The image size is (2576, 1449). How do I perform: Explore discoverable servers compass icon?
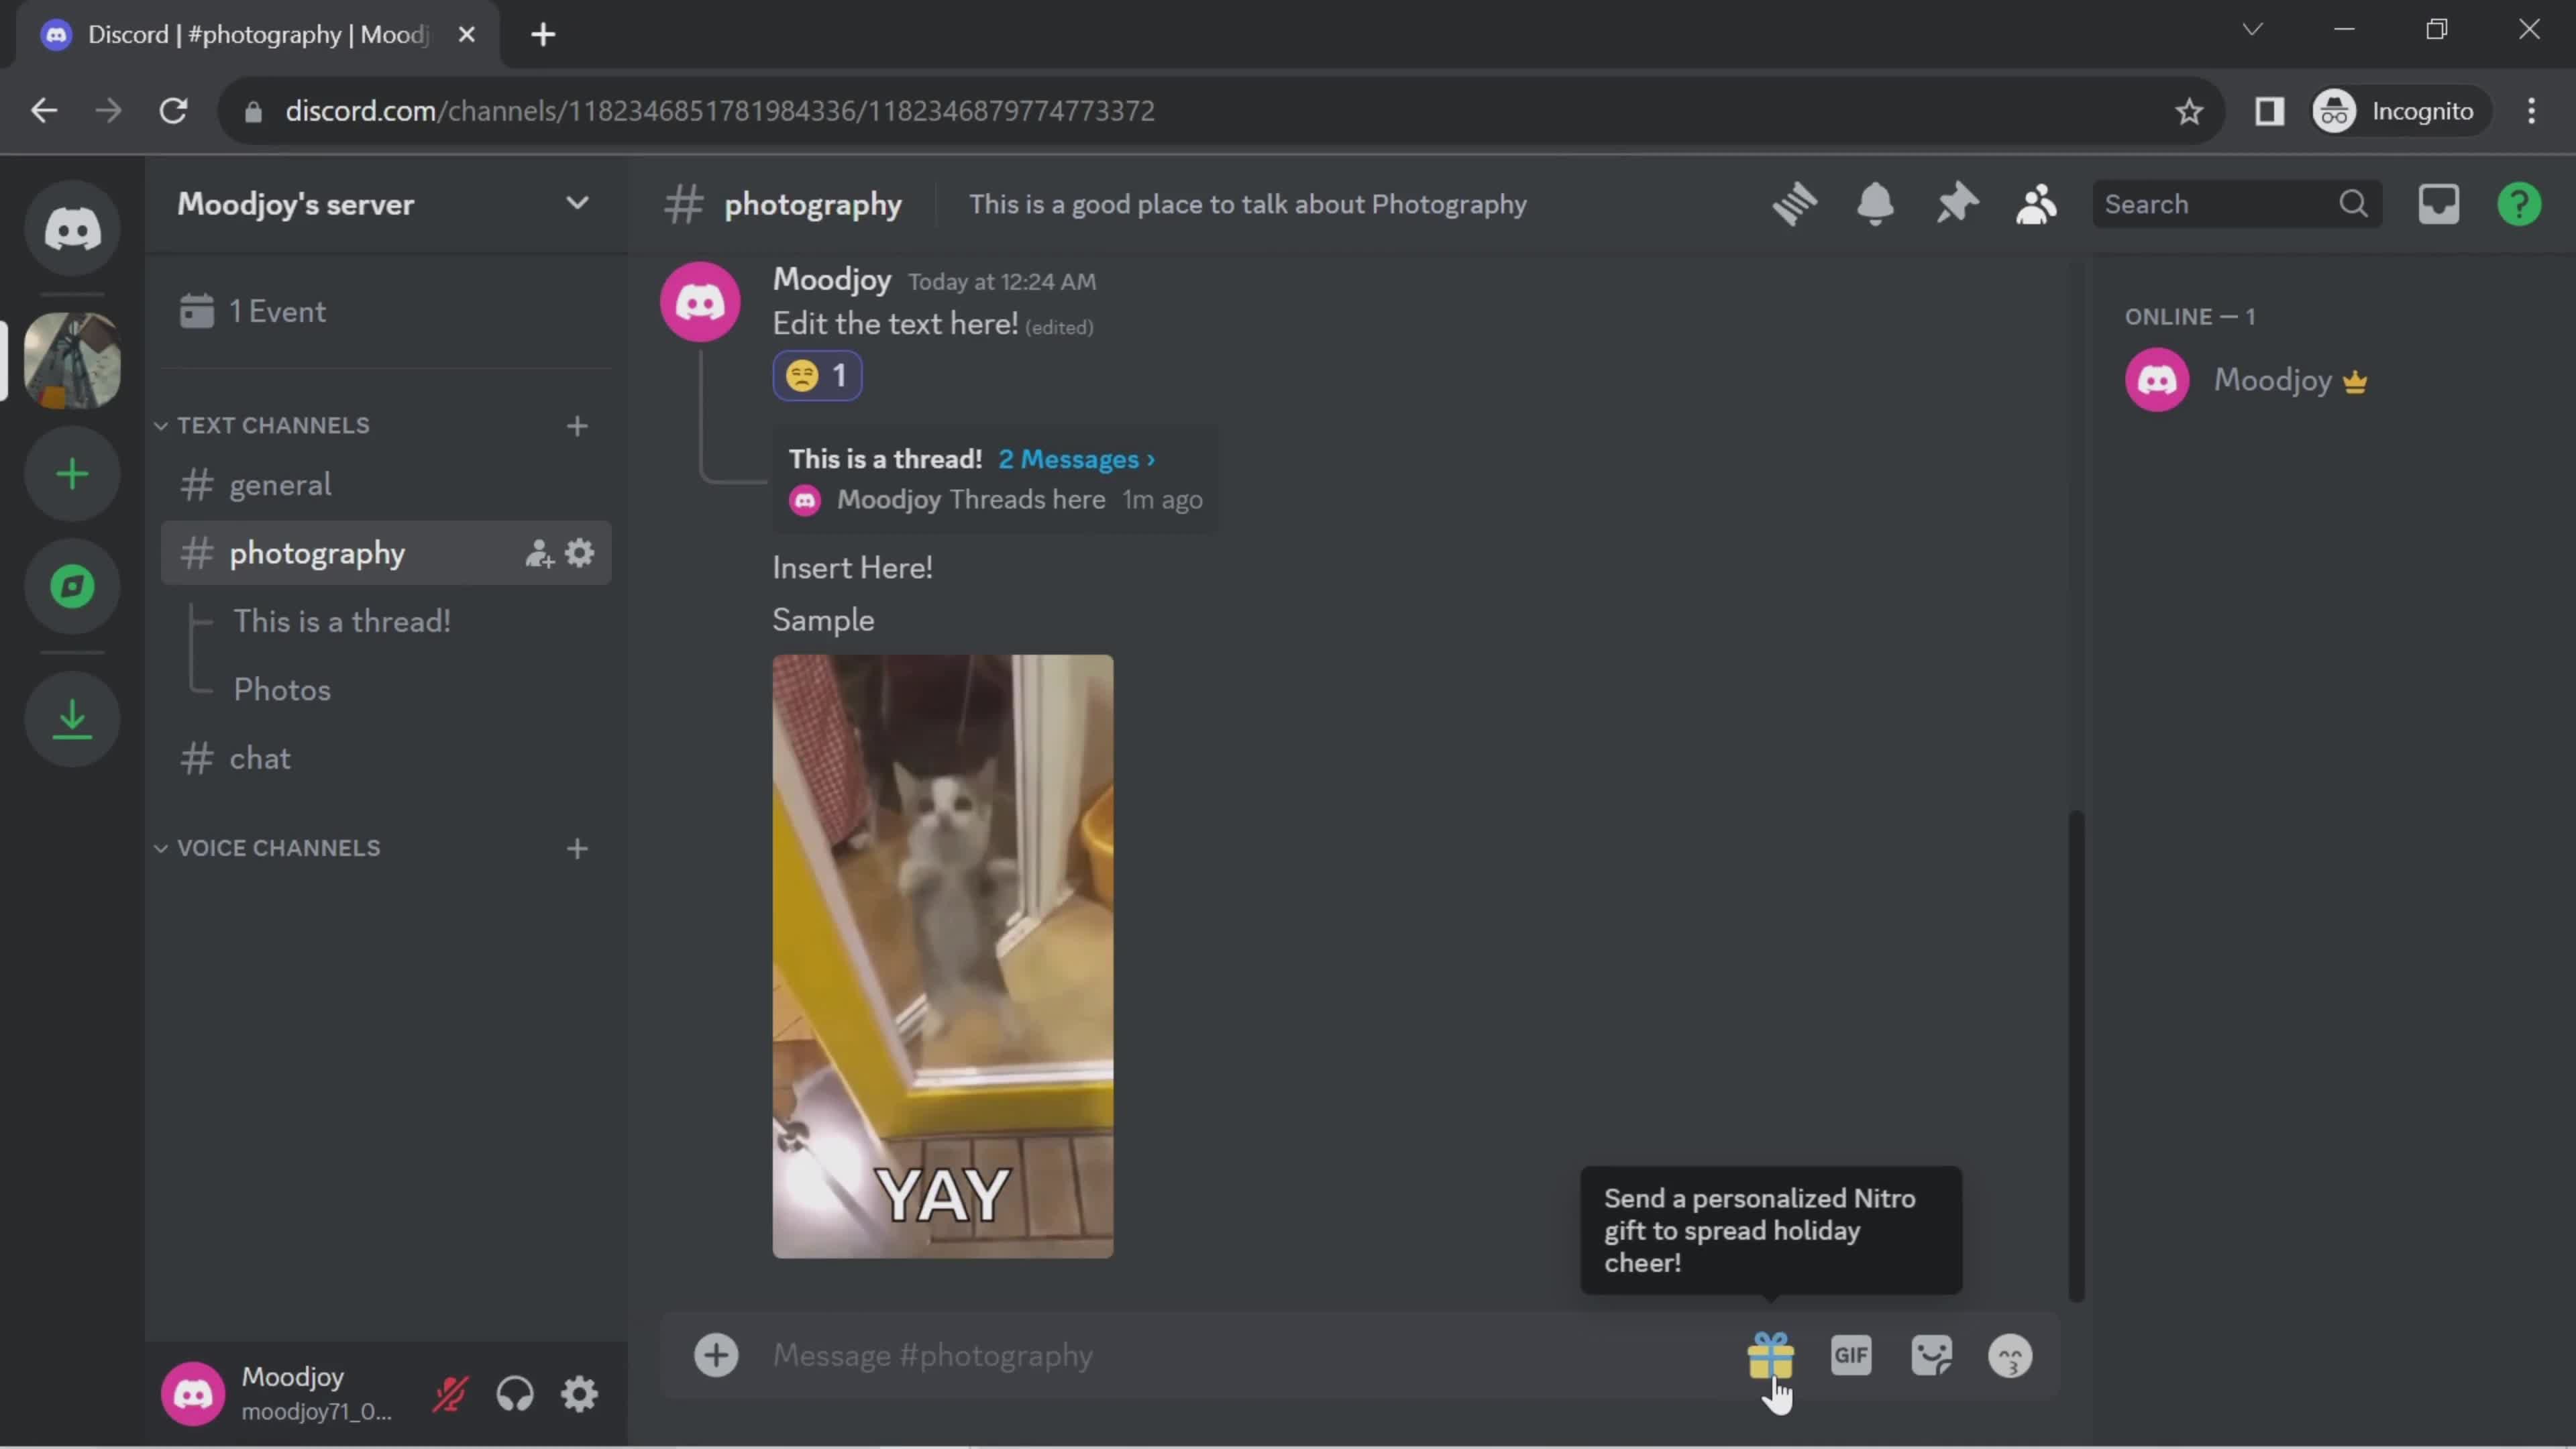(x=72, y=587)
